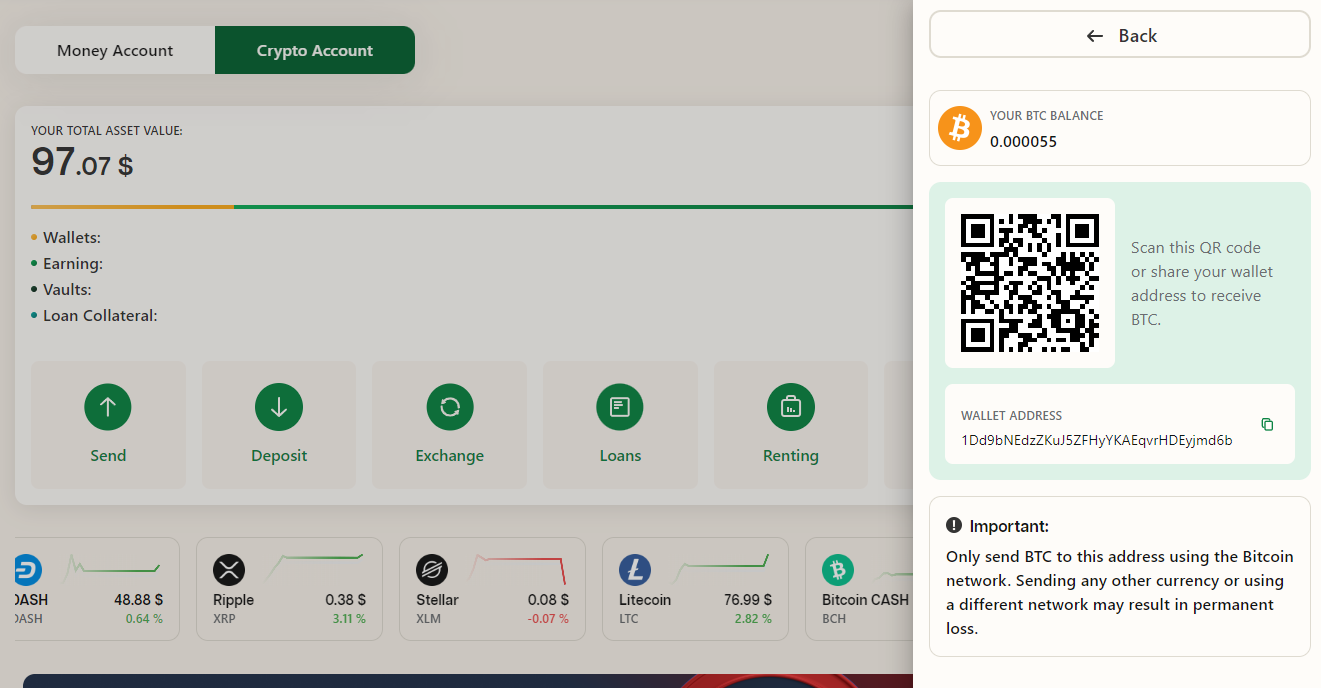Click the Send label
Image resolution: width=1321 pixels, height=688 pixels.
108,456
